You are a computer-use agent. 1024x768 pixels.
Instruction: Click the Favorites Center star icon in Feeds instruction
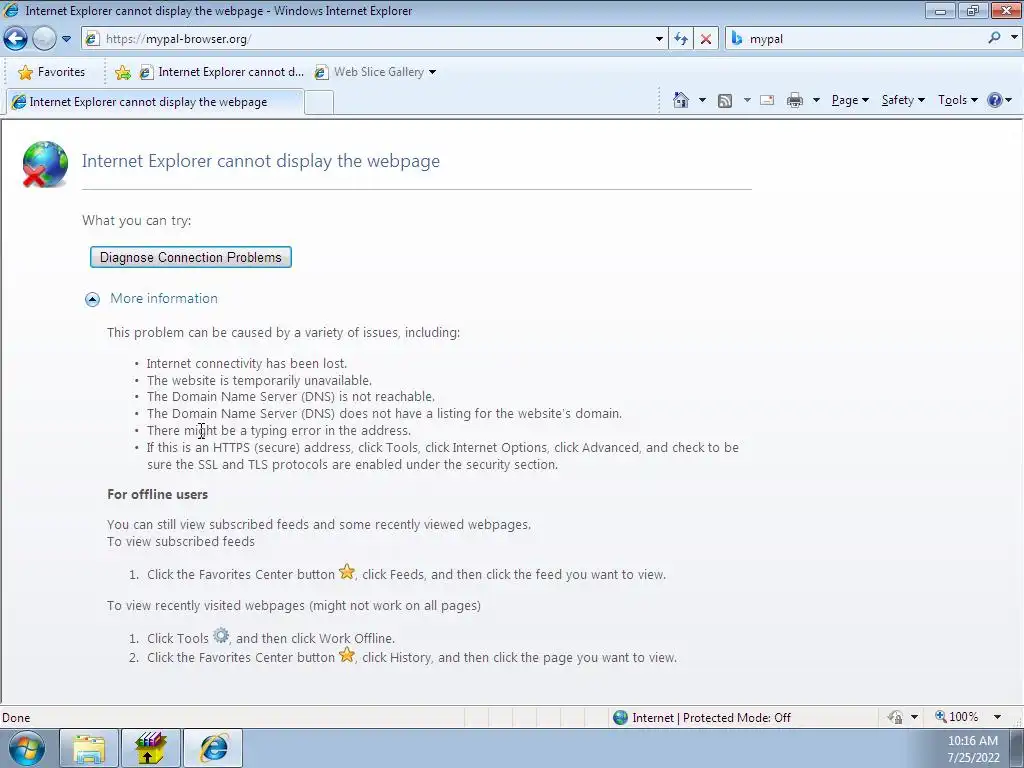pyautogui.click(x=347, y=572)
